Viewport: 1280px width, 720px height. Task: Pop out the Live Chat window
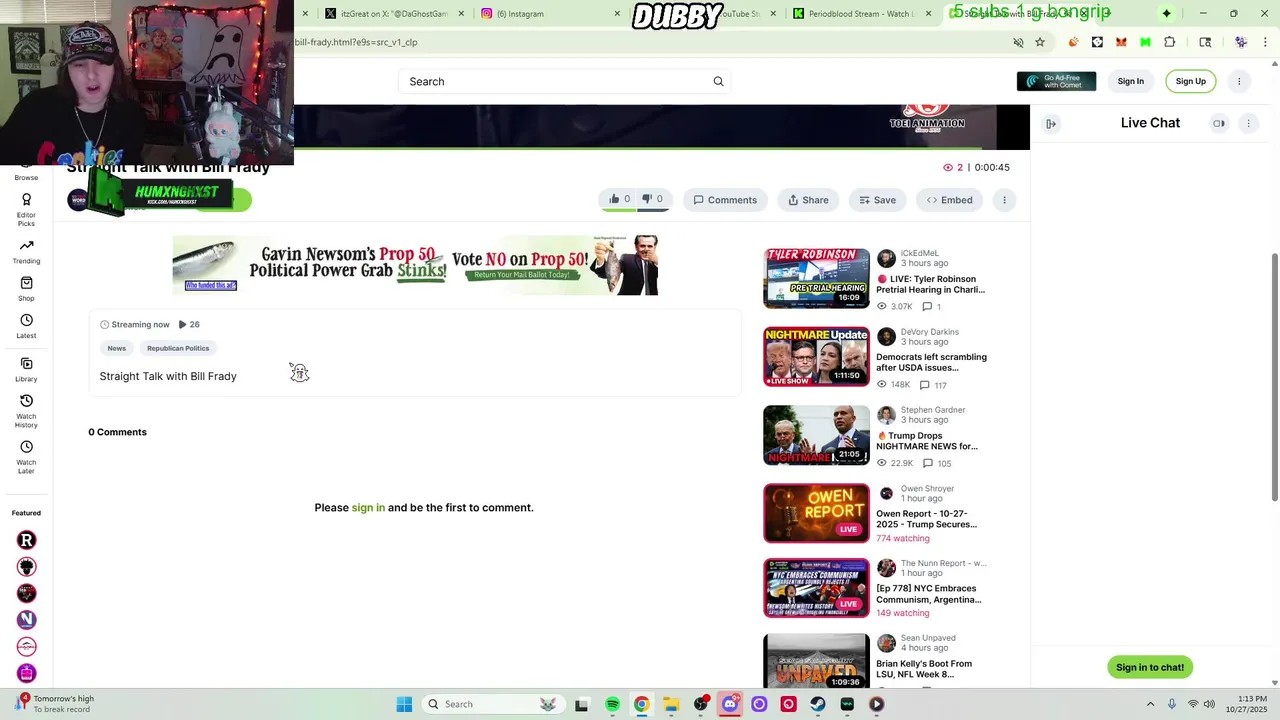pyautogui.click(x=1219, y=123)
